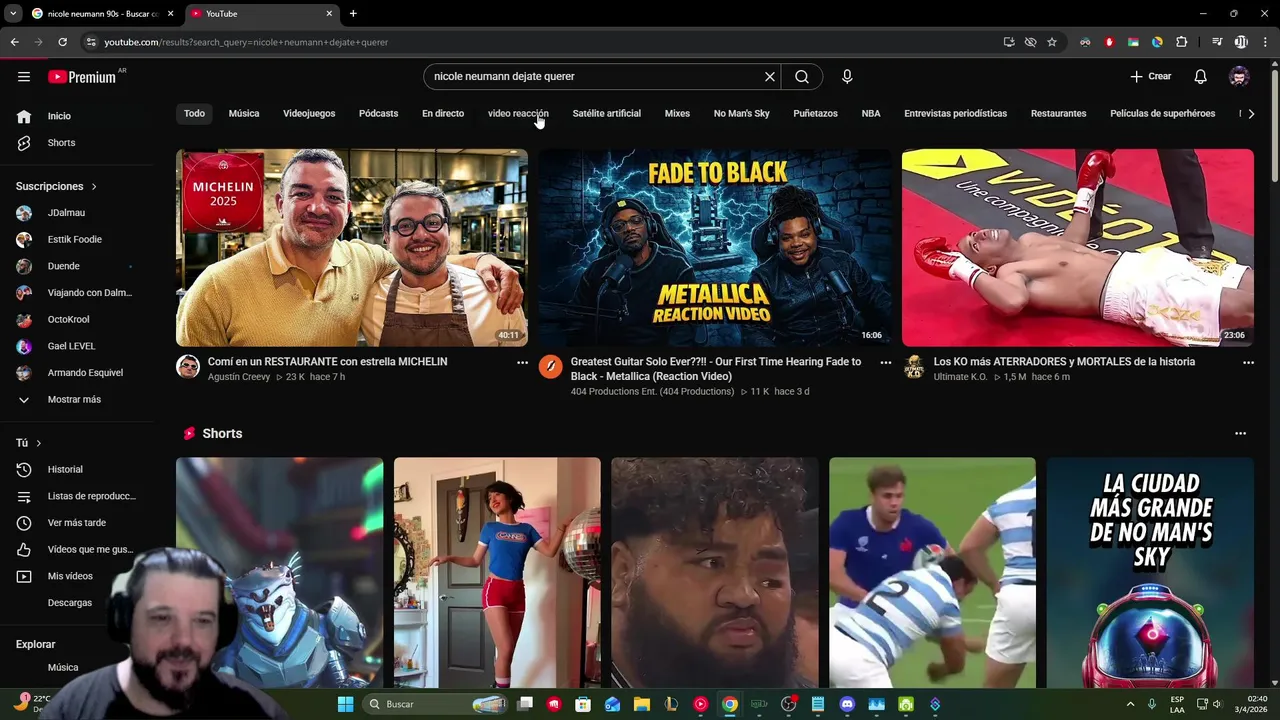The image size is (1280, 720).
Task: Open the Agustín Creevy channel avatar
Action: point(188,366)
